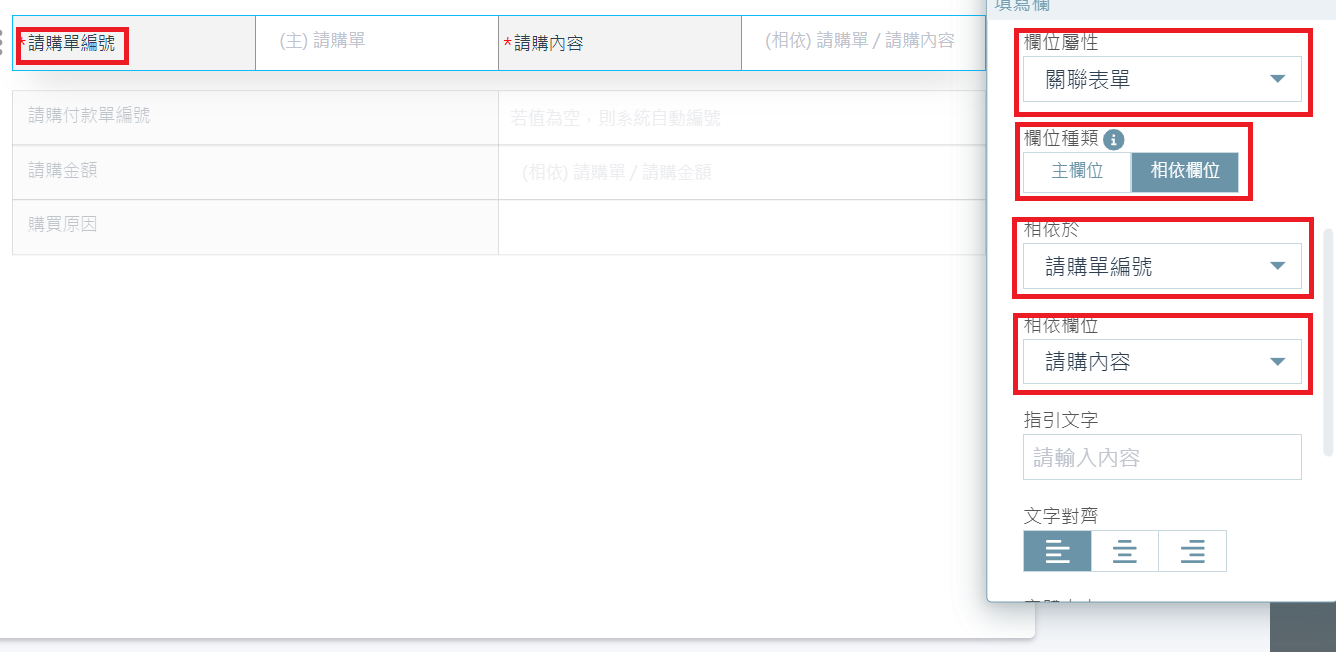Select right text alignment
The width and height of the screenshot is (1336, 652).
(1192, 551)
